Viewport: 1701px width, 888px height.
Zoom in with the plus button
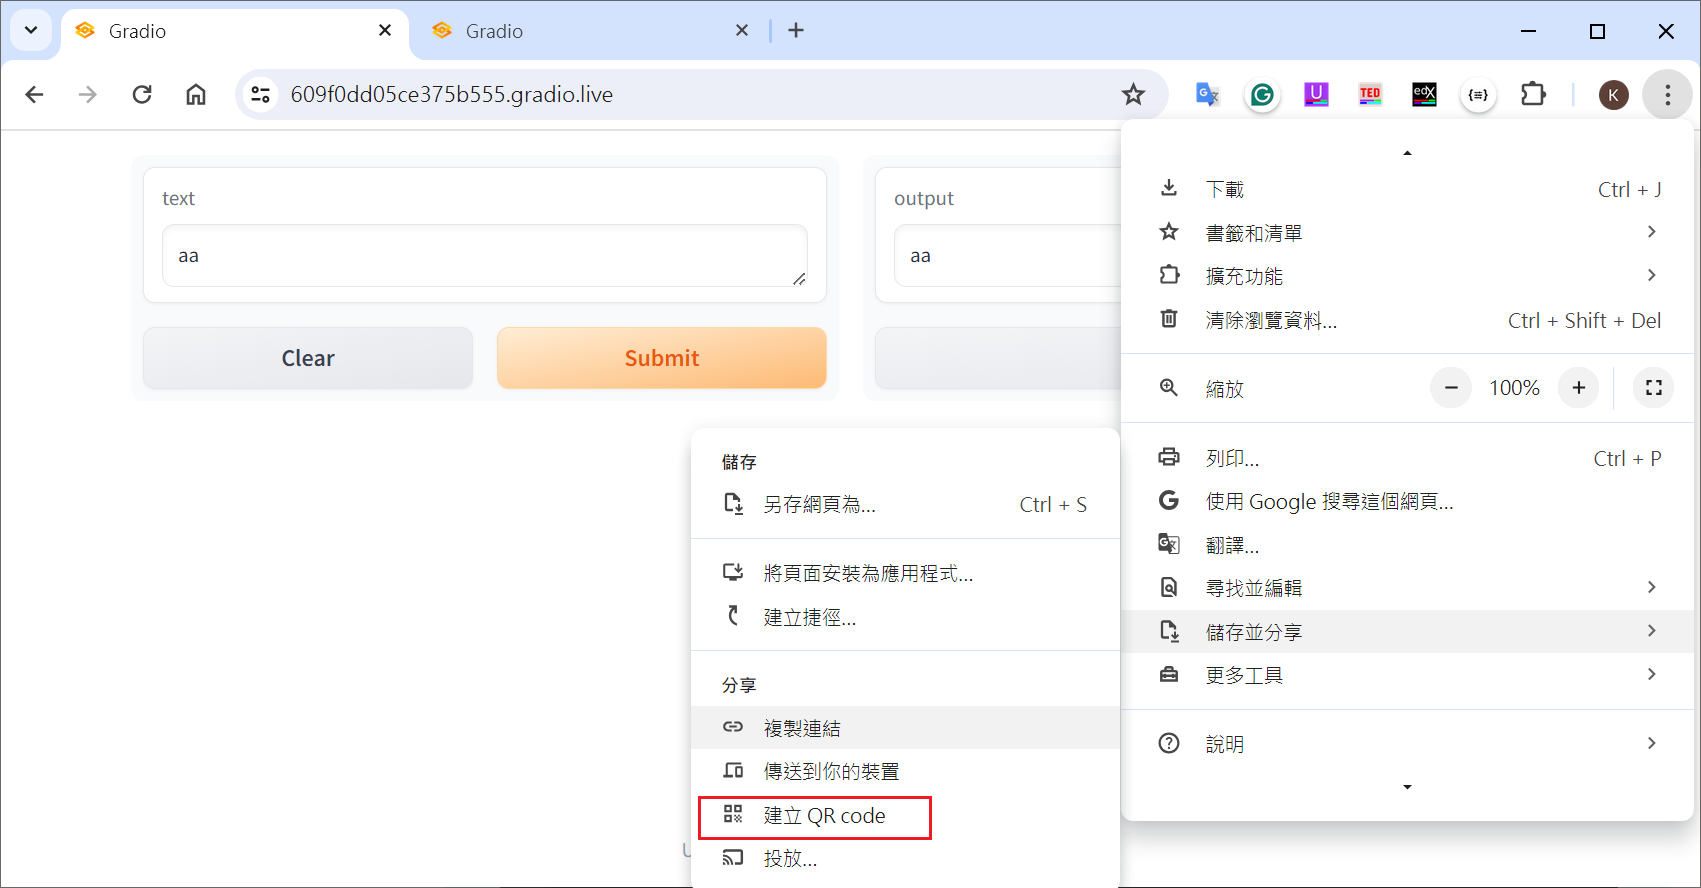tap(1578, 388)
